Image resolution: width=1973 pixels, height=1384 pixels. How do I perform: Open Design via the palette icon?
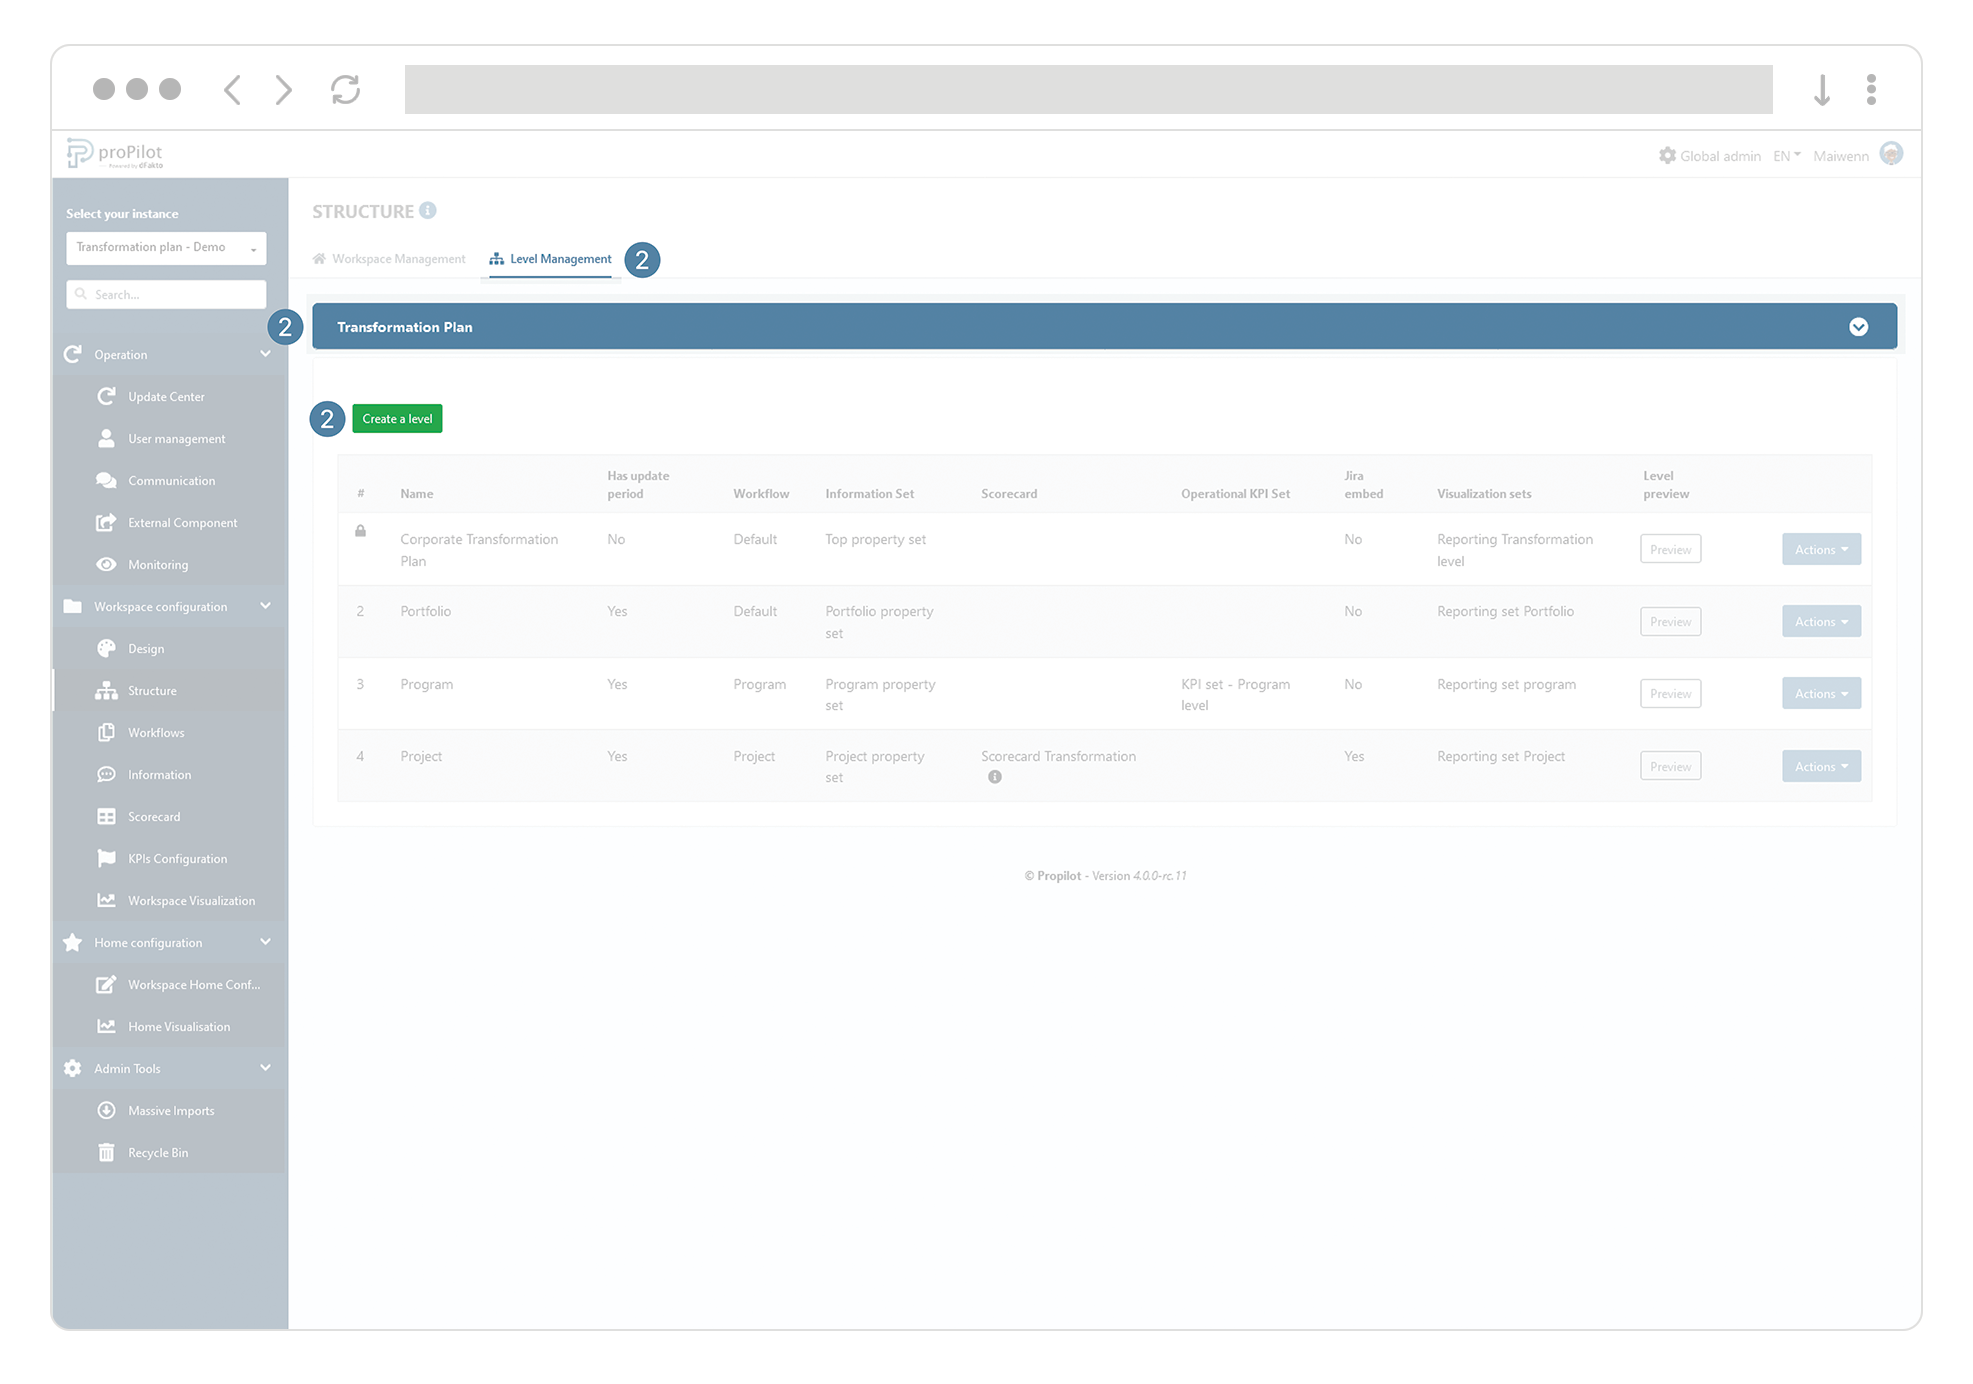coord(106,649)
